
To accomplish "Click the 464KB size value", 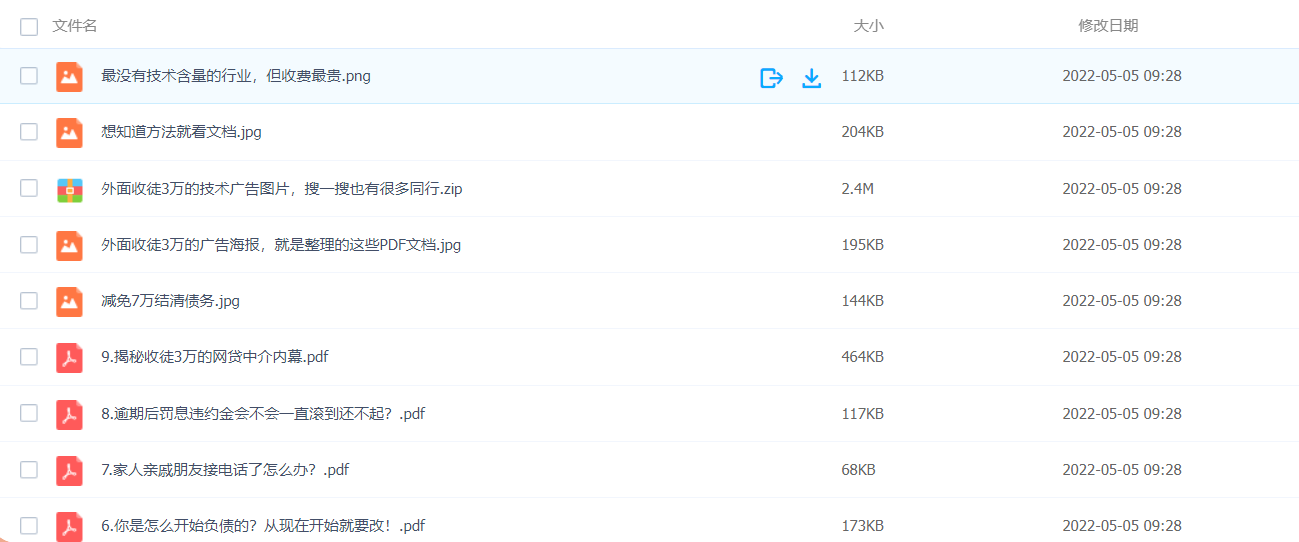I will tap(862, 357).
